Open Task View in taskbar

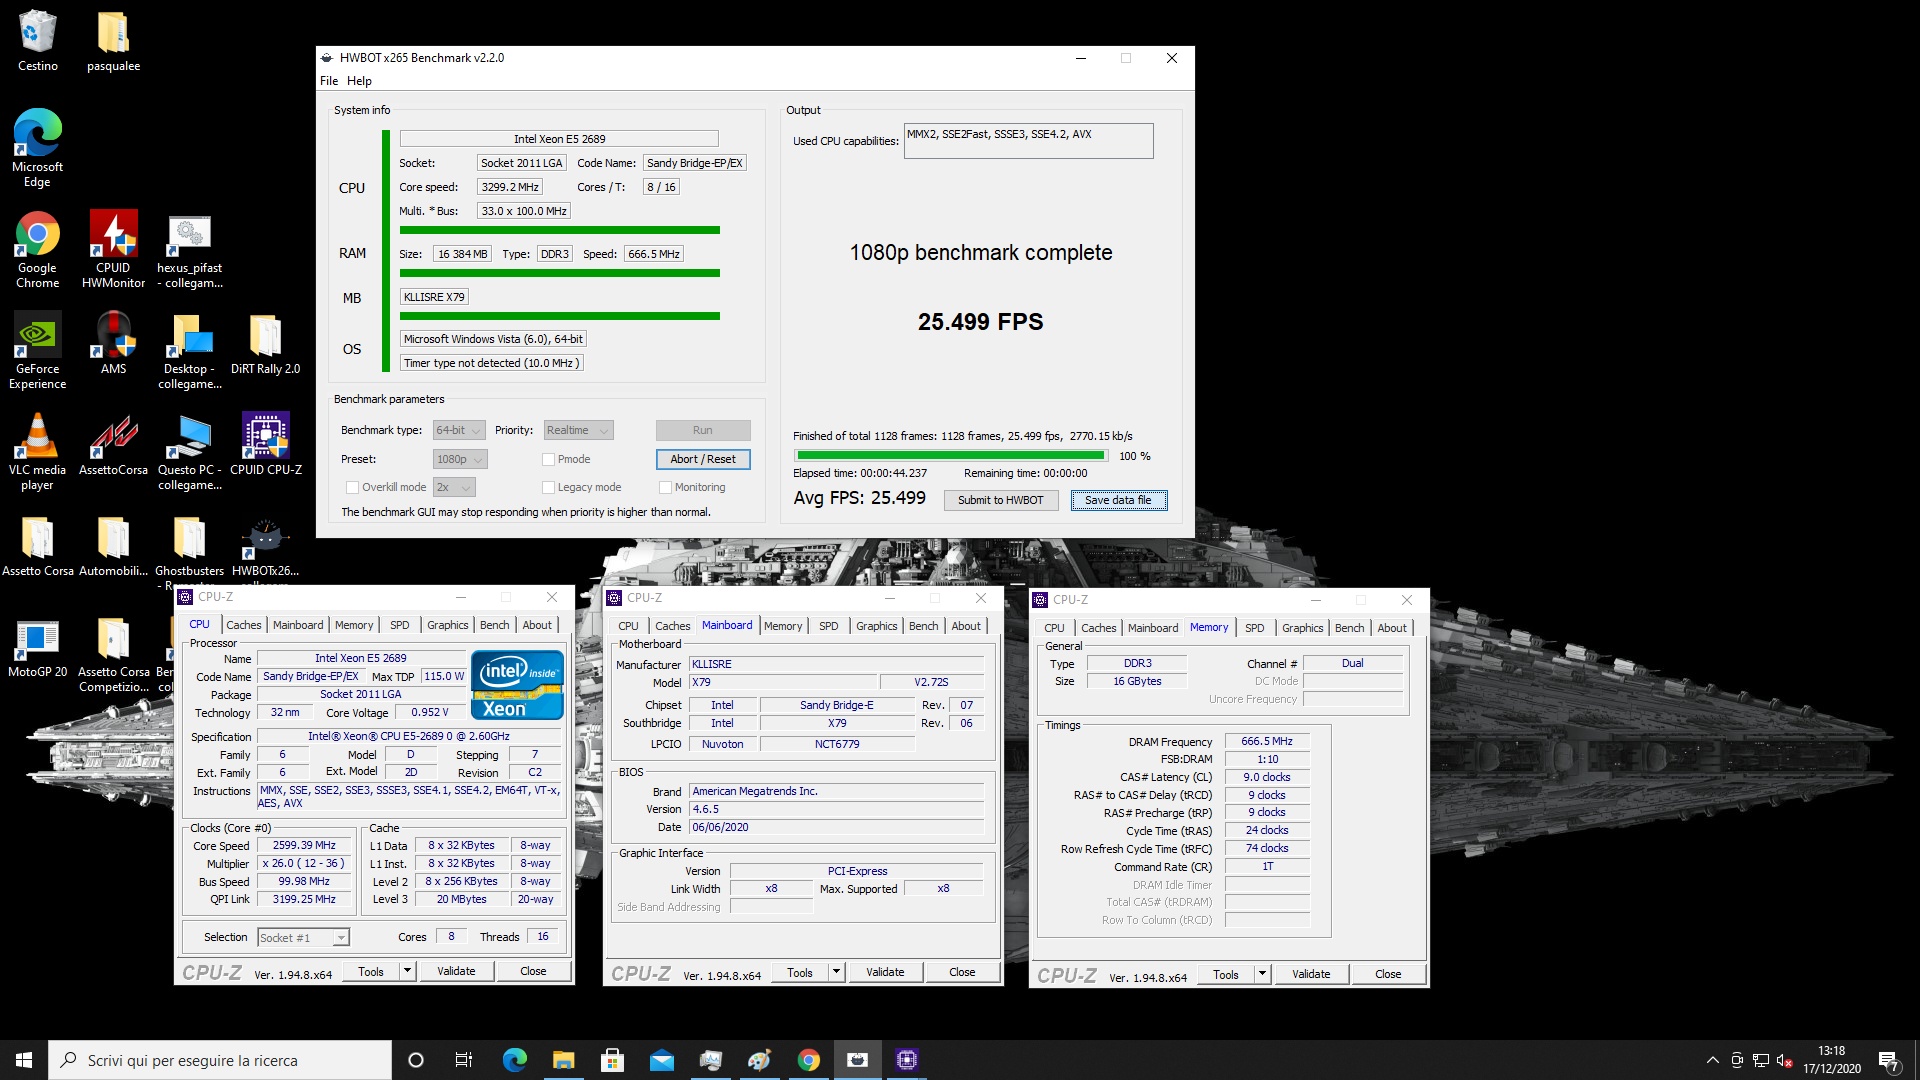coord(463,1060)
